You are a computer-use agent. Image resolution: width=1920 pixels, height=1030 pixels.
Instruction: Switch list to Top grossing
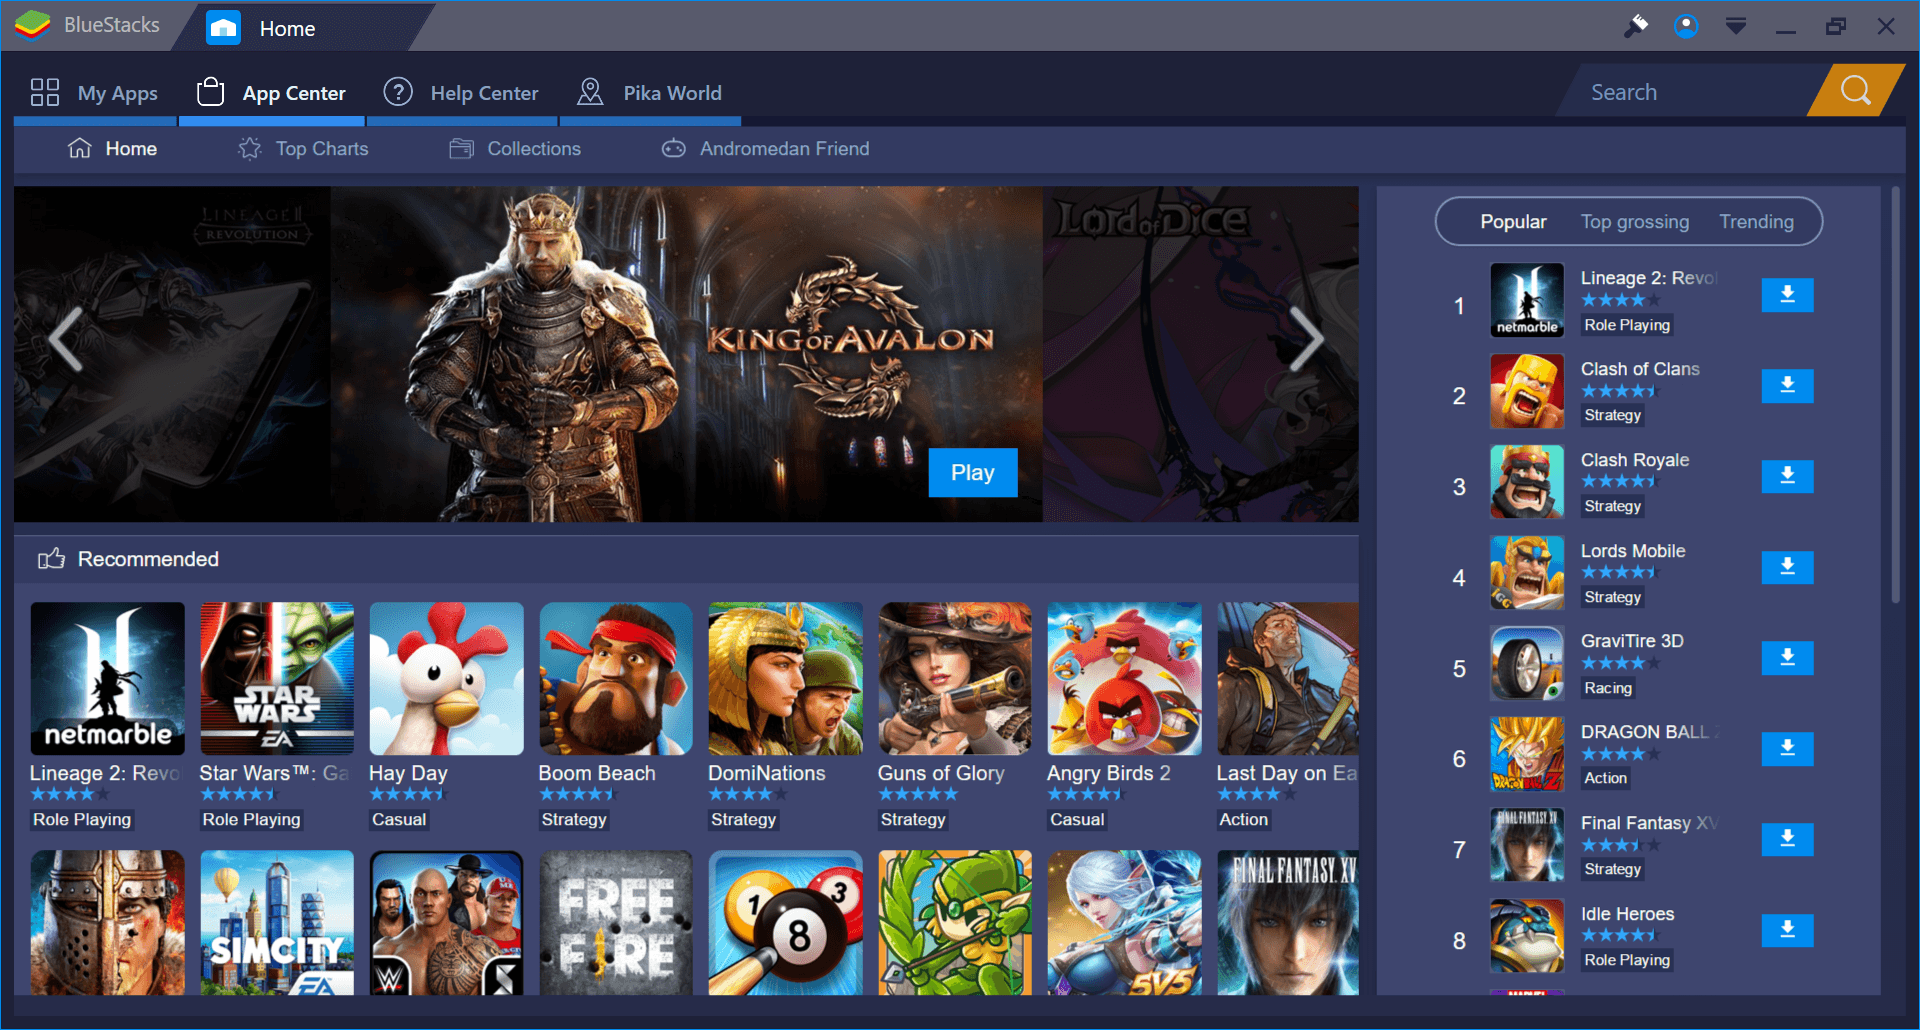[x=1634, y=222]
